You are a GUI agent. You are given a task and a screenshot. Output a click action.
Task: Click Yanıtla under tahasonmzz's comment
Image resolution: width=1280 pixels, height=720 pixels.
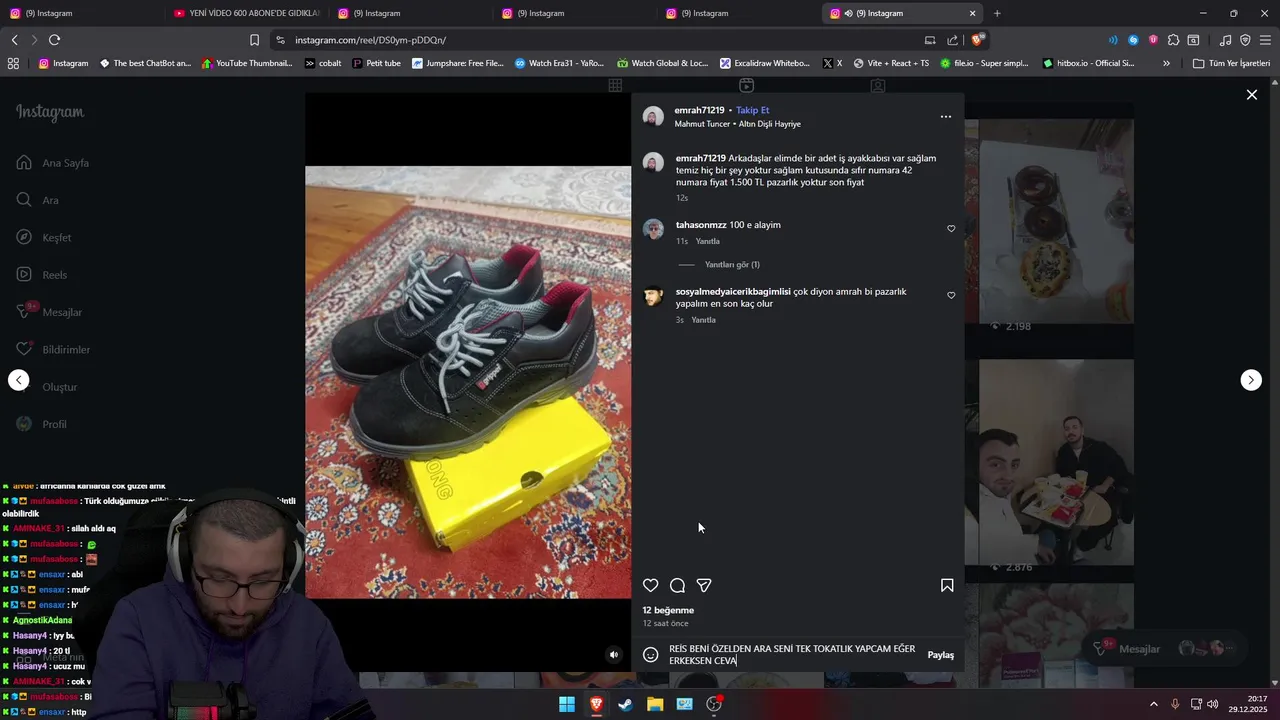pos(707,241)
